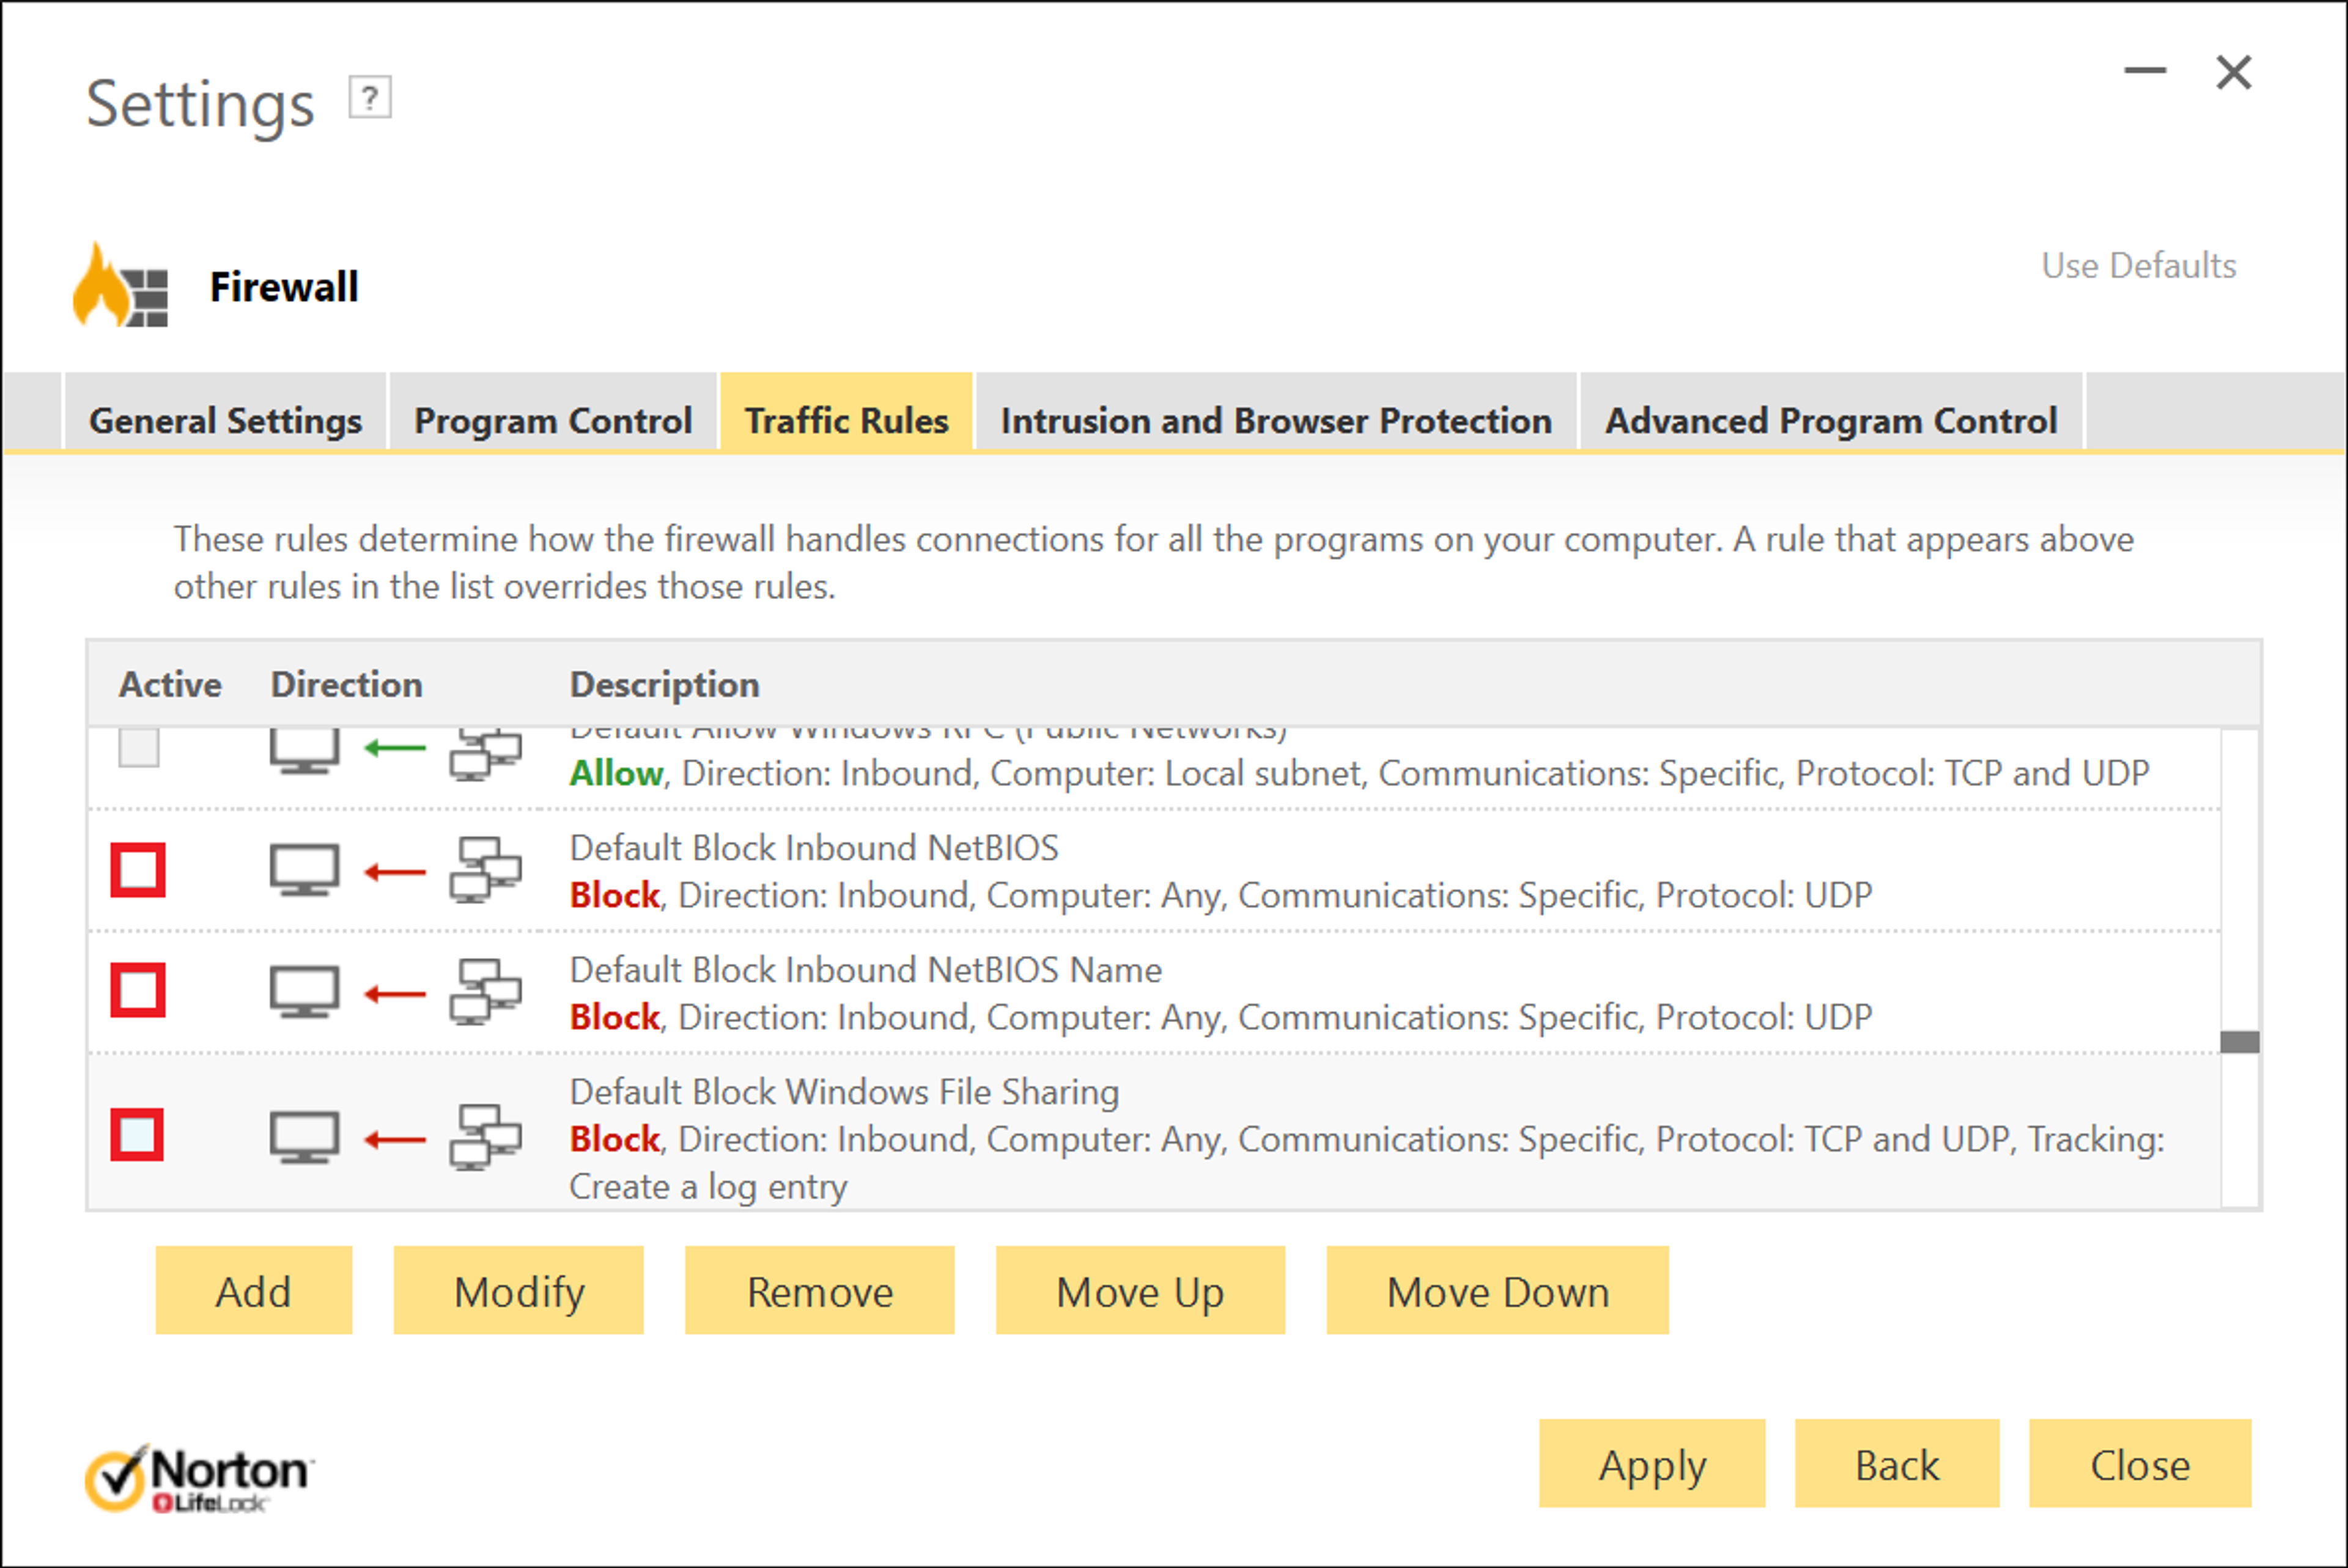Image resolution: width=2348 pixels, height=1568 pixels.
Task: Click the Use Defaults link
Action: point(2139,266)
